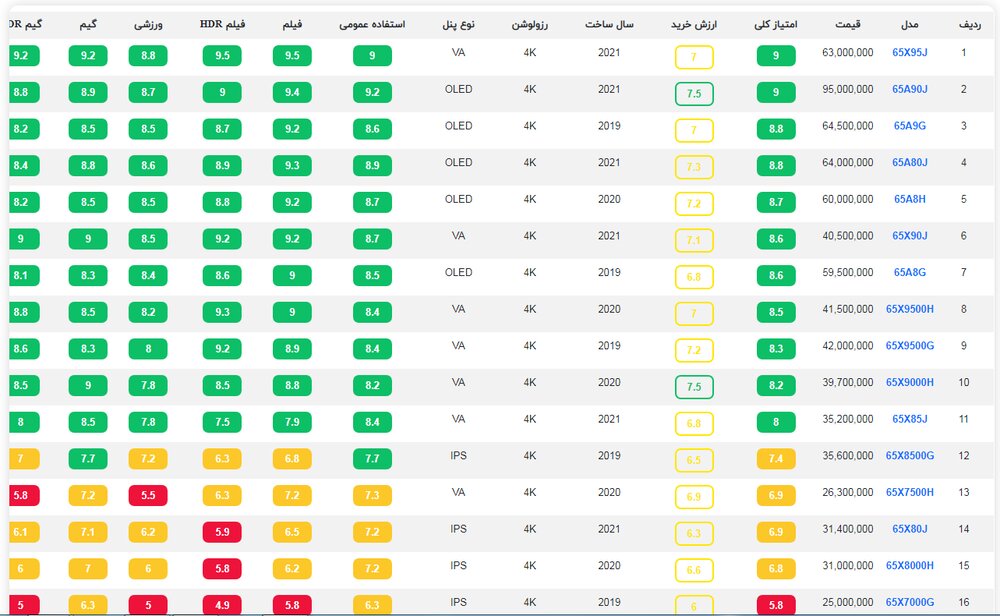Click the 65X7000G model link
The height and width of the screenshot is (616, 1000).
[909, 602]
